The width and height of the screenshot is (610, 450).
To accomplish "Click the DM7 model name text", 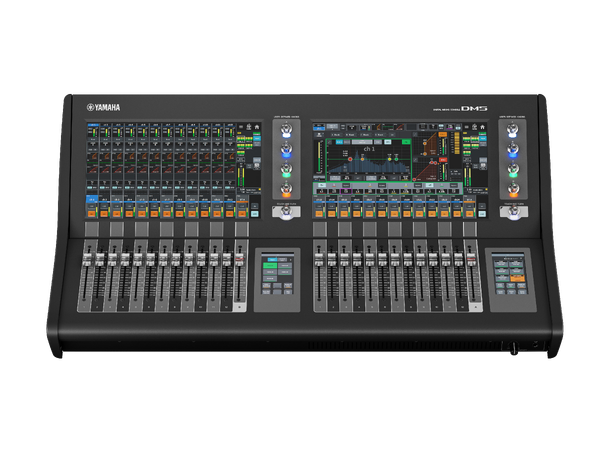I will tap(474, 108).
